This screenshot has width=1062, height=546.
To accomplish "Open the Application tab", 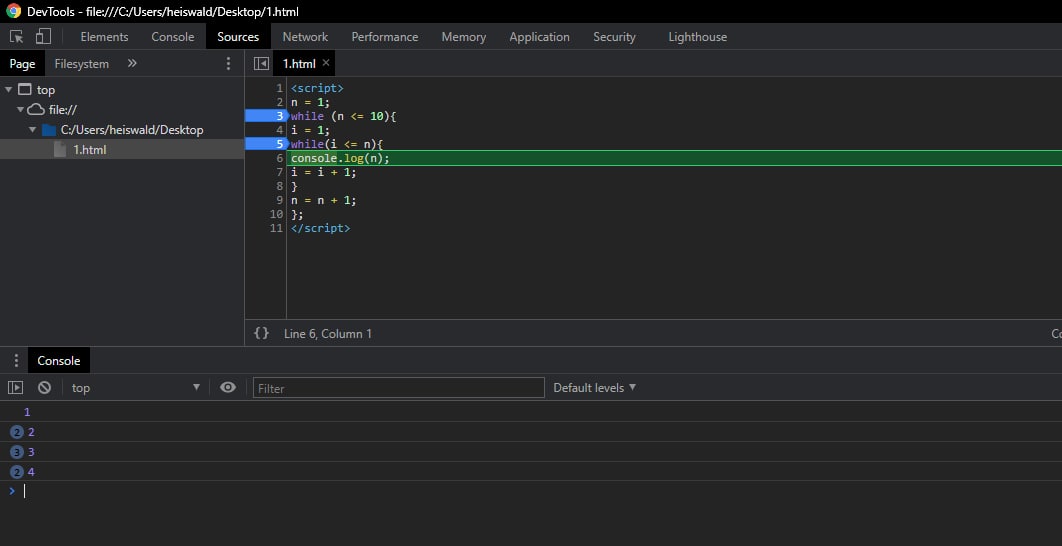I will (539, 37).
